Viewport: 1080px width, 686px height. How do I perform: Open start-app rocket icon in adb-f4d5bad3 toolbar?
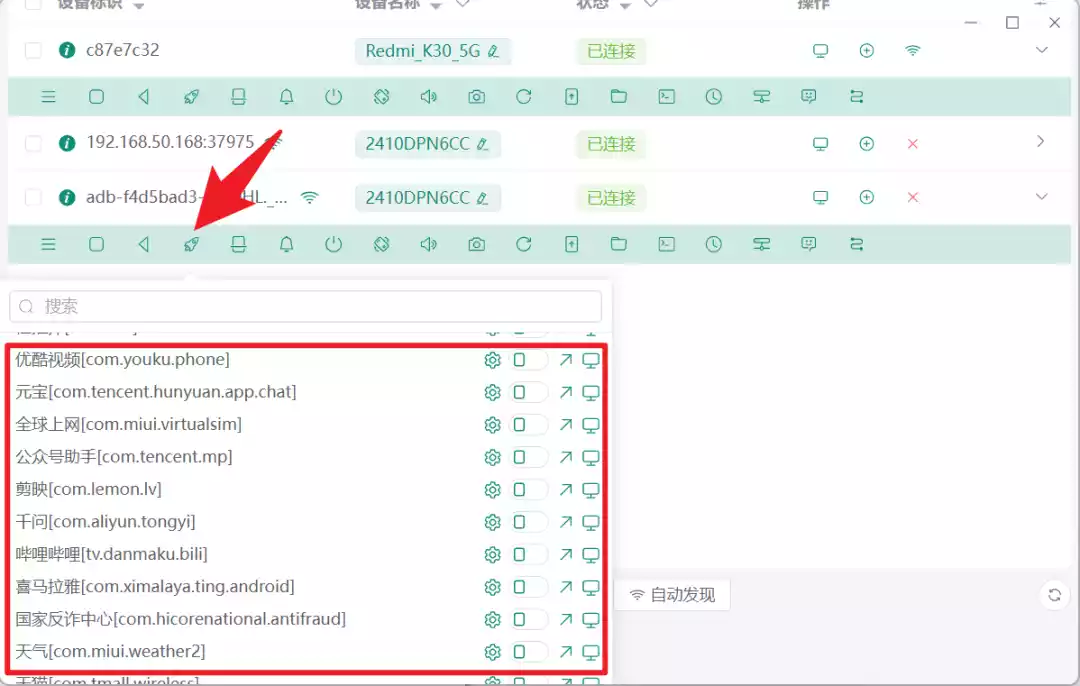click(x=191, y=244)
